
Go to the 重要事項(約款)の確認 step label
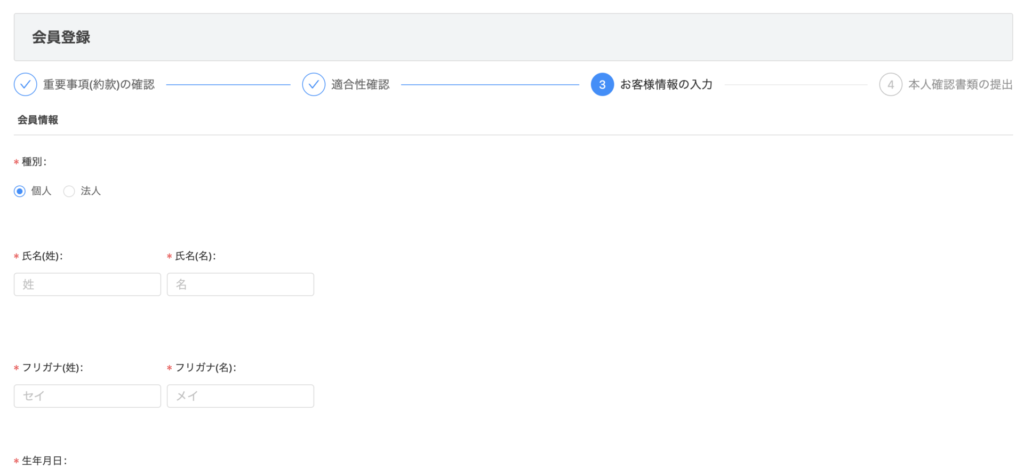pos(98,85)
